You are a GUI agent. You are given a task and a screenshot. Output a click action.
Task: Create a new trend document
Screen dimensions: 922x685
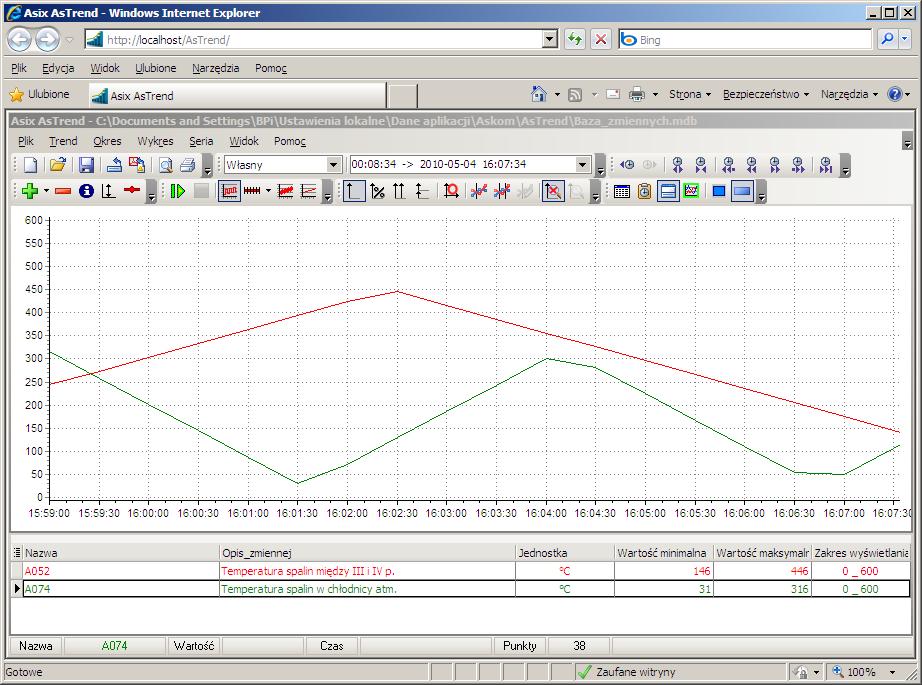pyautogui.click(x=30, y=165)
